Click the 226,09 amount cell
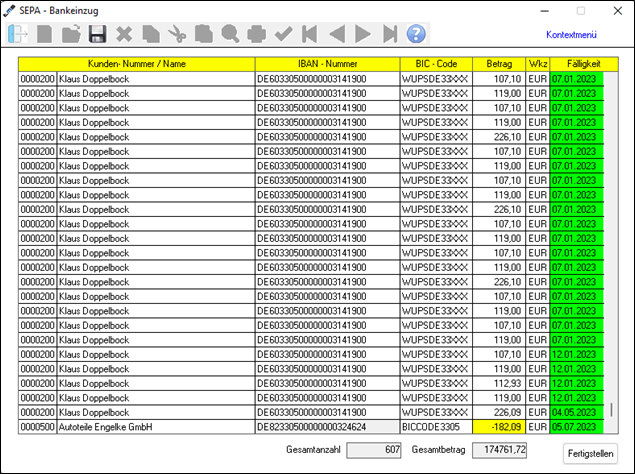The width and height of the screenshot is (635, 474). click(499, 412)
